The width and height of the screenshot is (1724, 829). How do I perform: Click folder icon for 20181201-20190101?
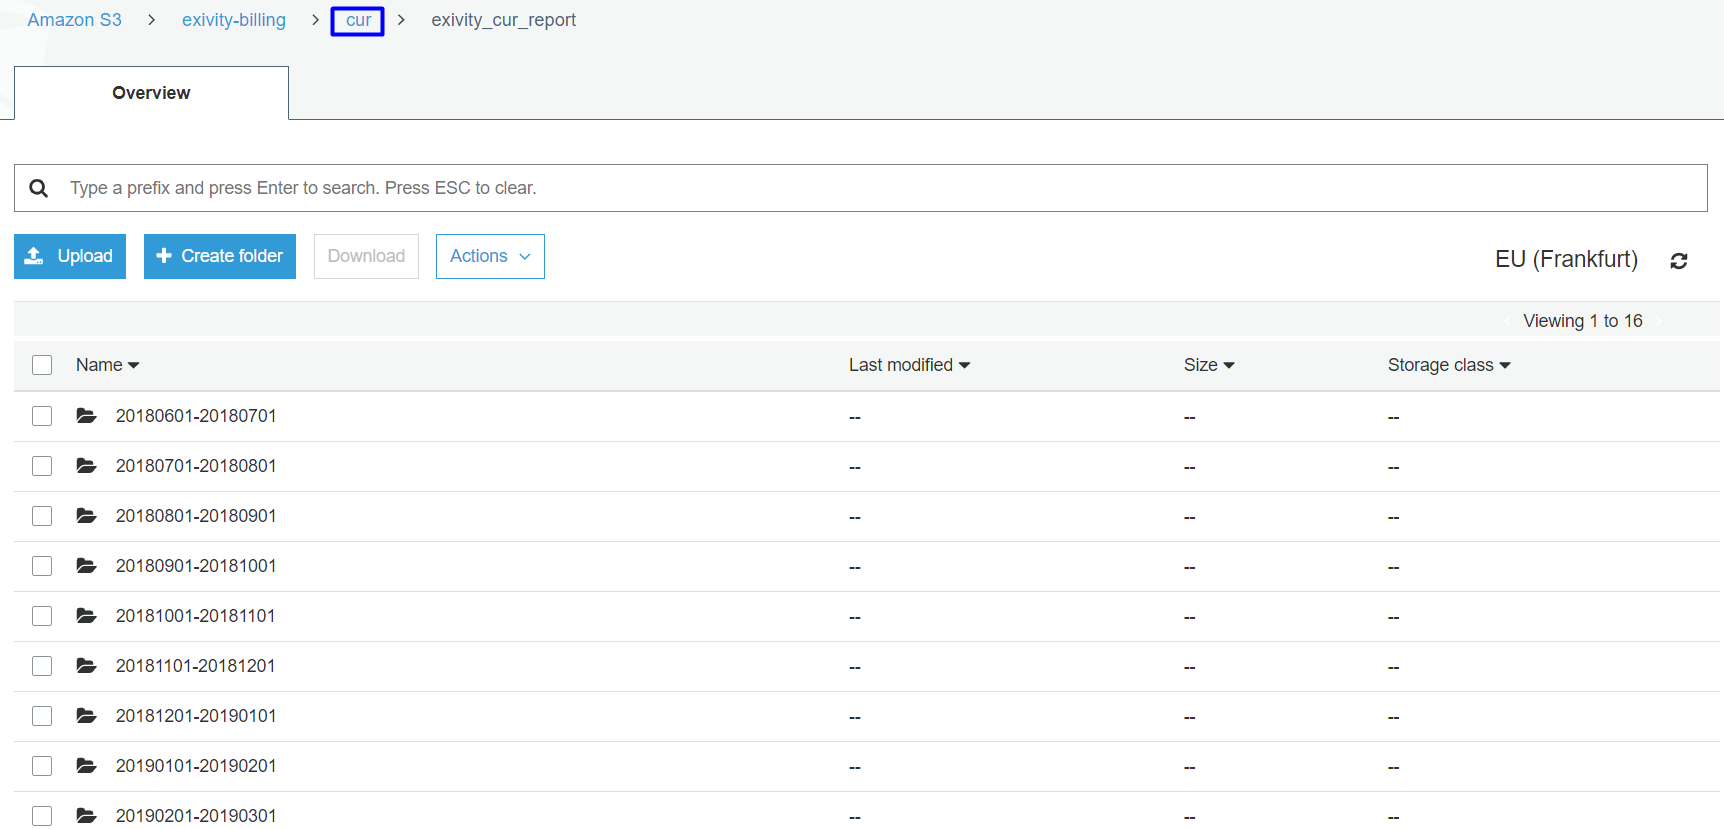tap(87, 715)
